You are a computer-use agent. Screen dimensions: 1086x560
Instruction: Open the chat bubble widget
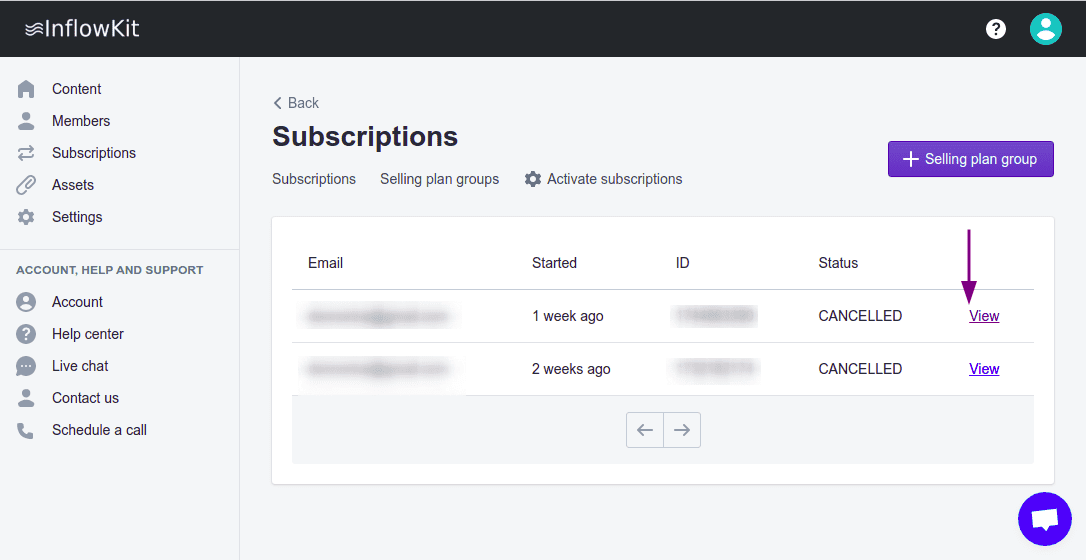coord(1044,519)
